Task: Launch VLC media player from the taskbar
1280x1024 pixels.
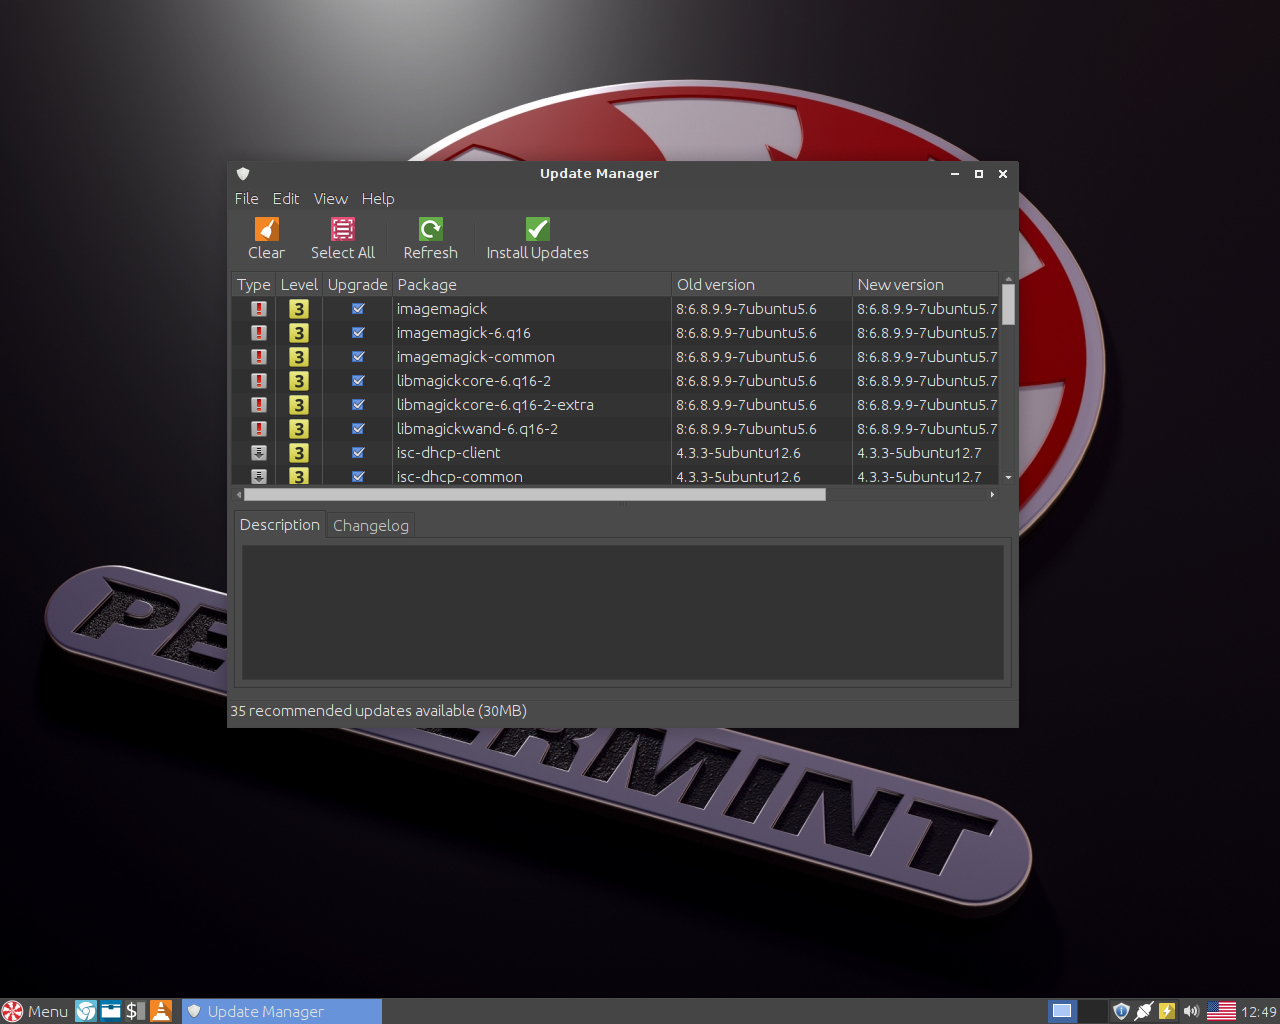Action: 160,1011
